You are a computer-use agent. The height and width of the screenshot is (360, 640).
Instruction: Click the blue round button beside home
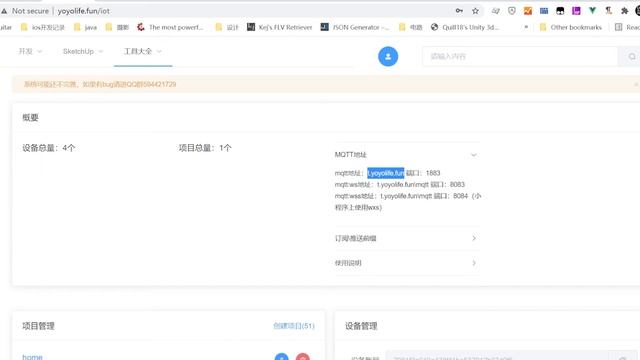pos(282,357)
